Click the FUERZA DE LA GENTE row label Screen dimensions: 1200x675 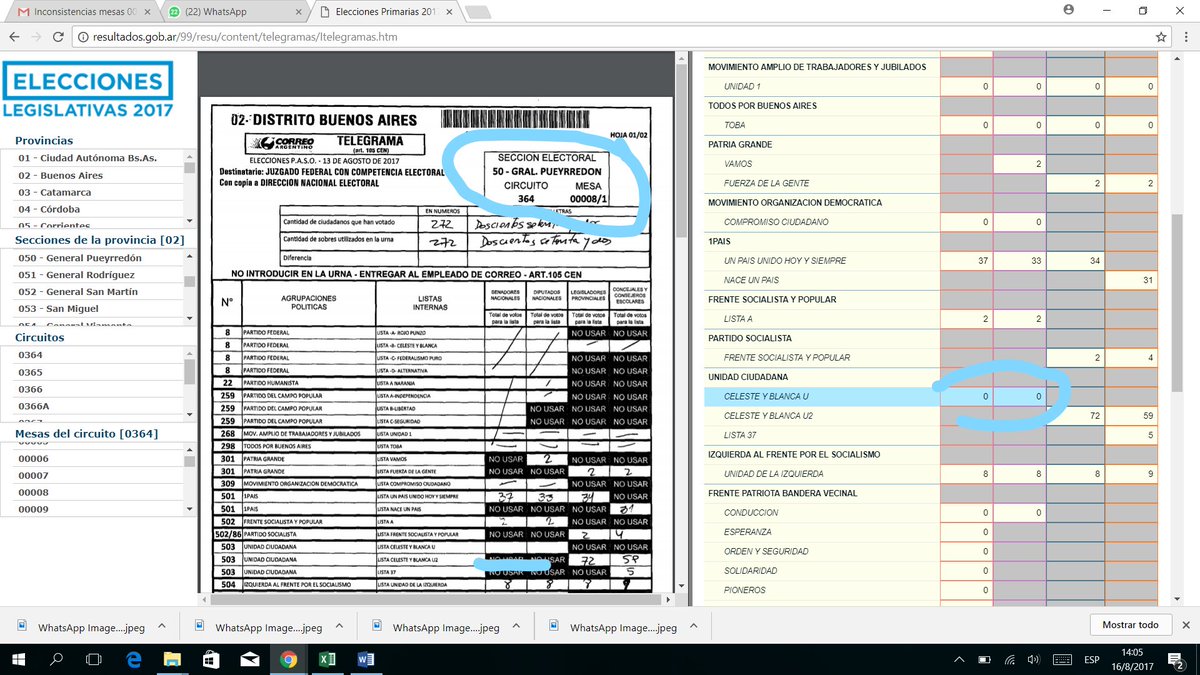coord(766,183)
